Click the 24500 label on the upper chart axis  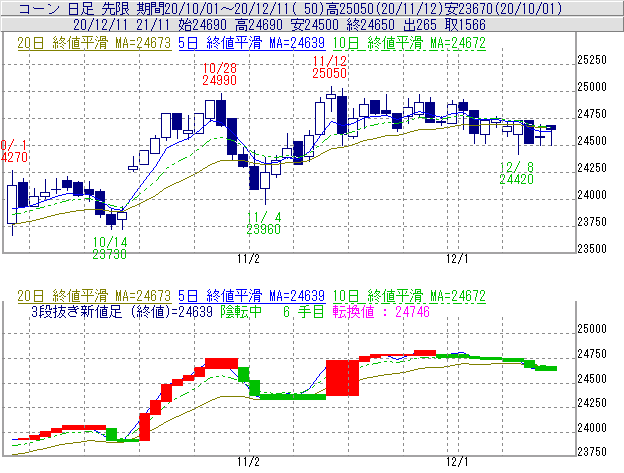point(592,141)
